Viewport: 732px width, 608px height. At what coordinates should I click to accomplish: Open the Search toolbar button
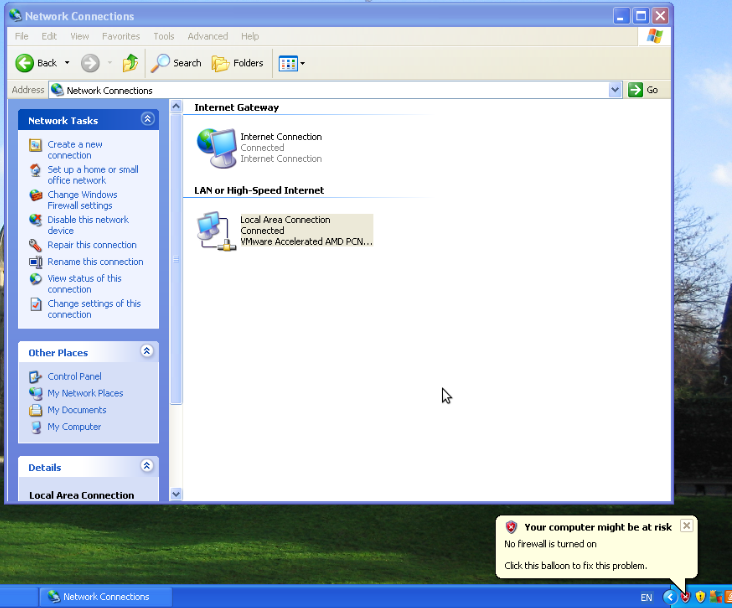coord(177,63)
